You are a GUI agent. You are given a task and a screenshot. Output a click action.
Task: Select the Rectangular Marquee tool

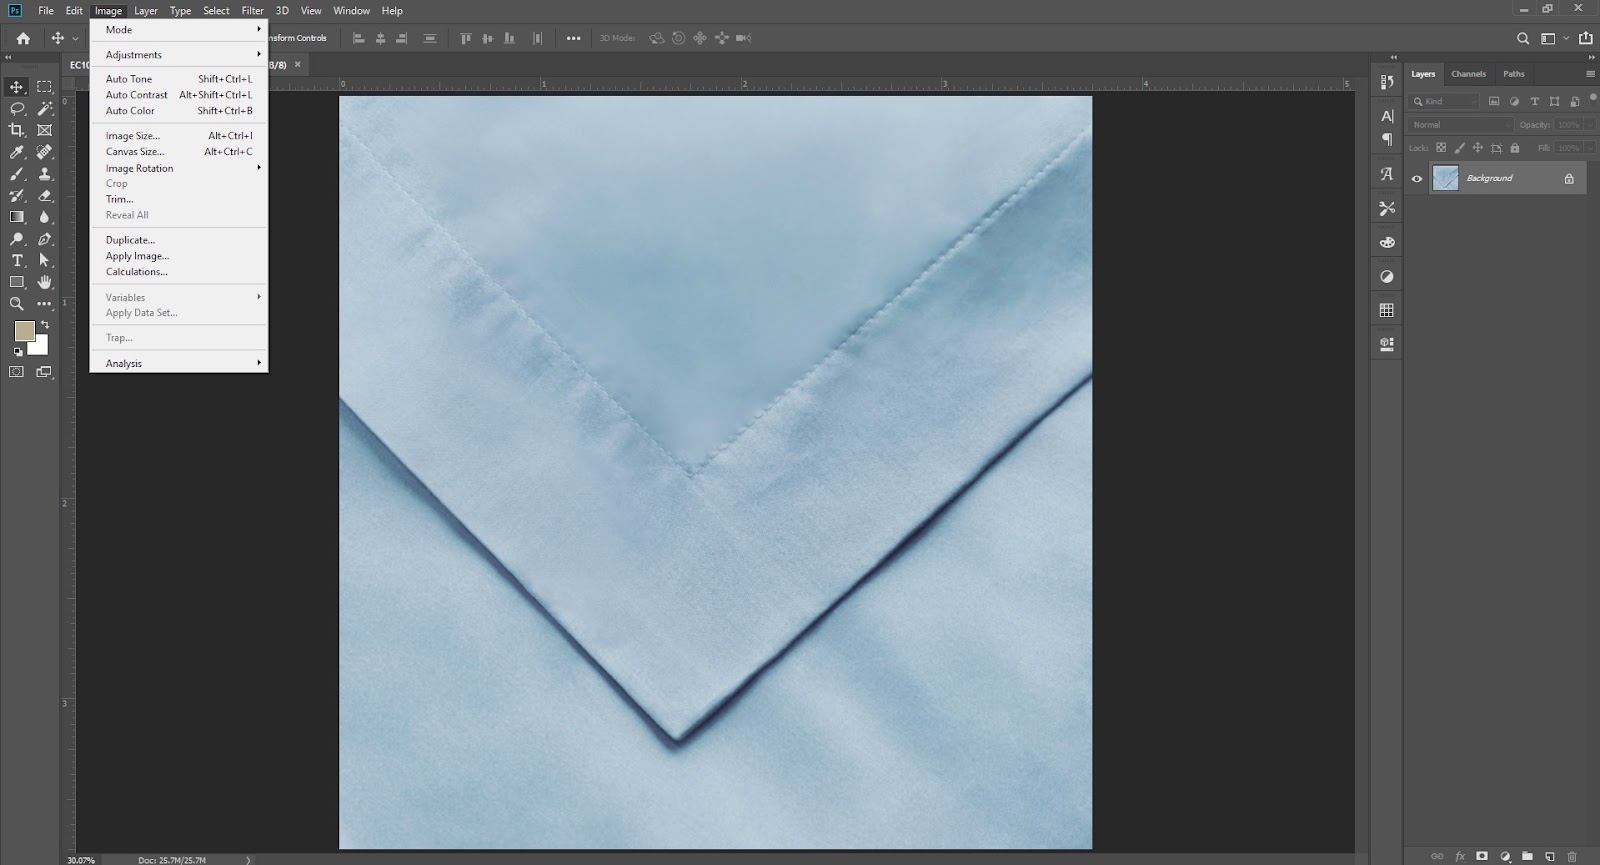coord(45,87)
